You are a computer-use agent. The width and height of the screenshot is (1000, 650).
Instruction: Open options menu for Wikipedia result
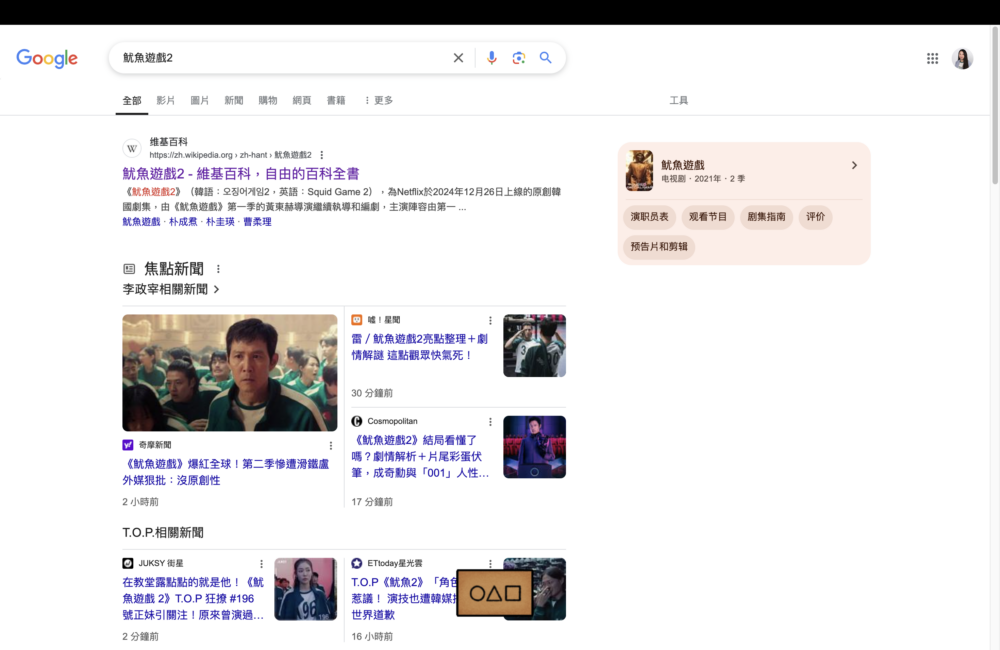point(322,155)
